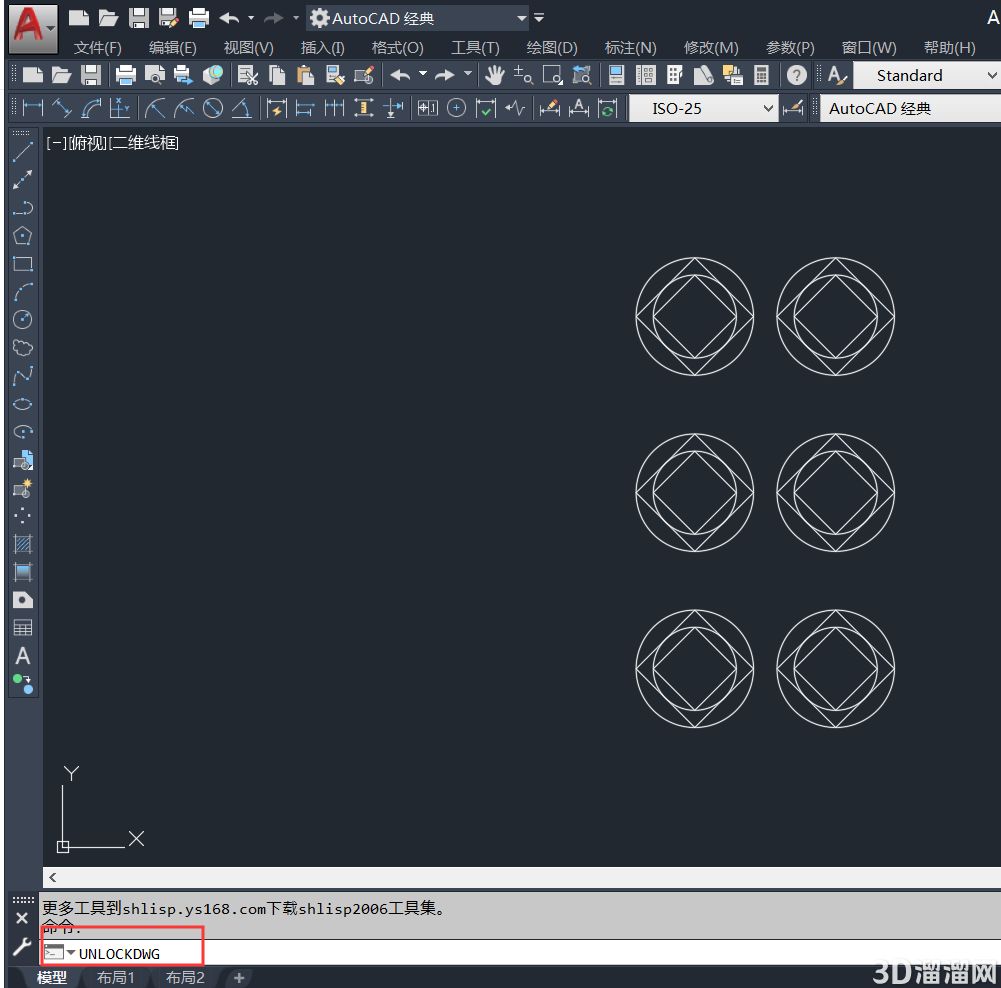
Task: Open the [-] viewport controls toggle
Action: coord(56,144)
